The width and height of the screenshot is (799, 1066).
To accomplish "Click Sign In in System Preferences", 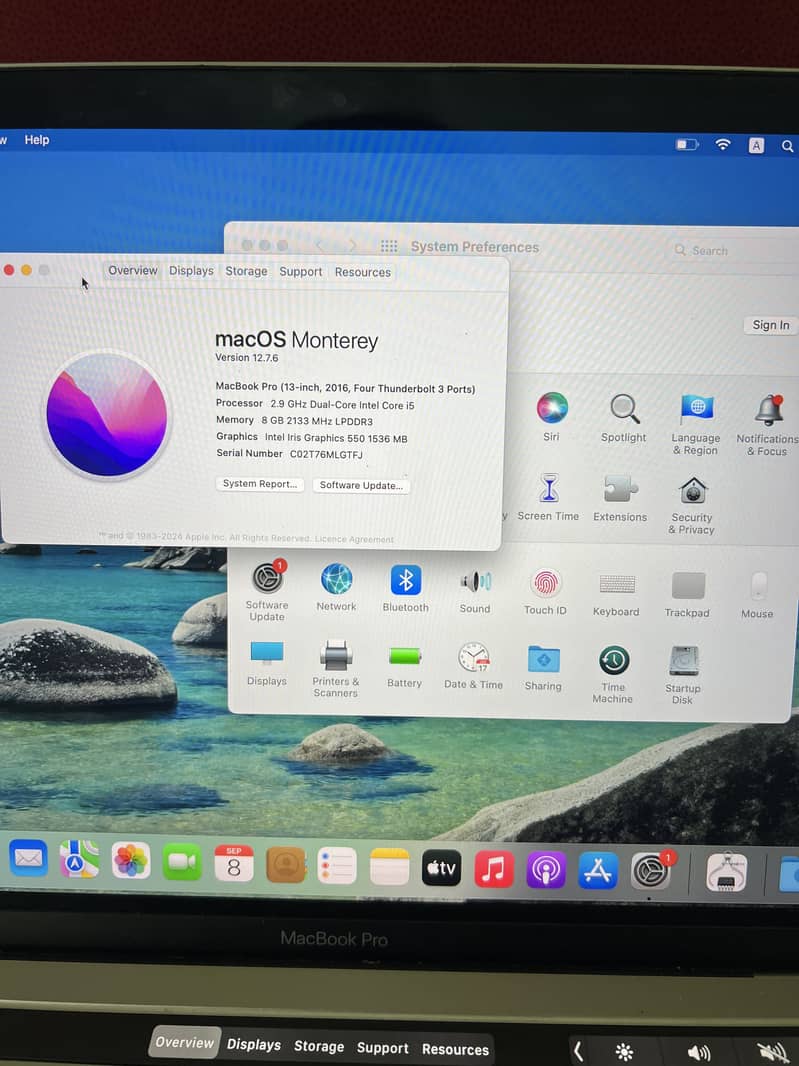I will 770,325.
